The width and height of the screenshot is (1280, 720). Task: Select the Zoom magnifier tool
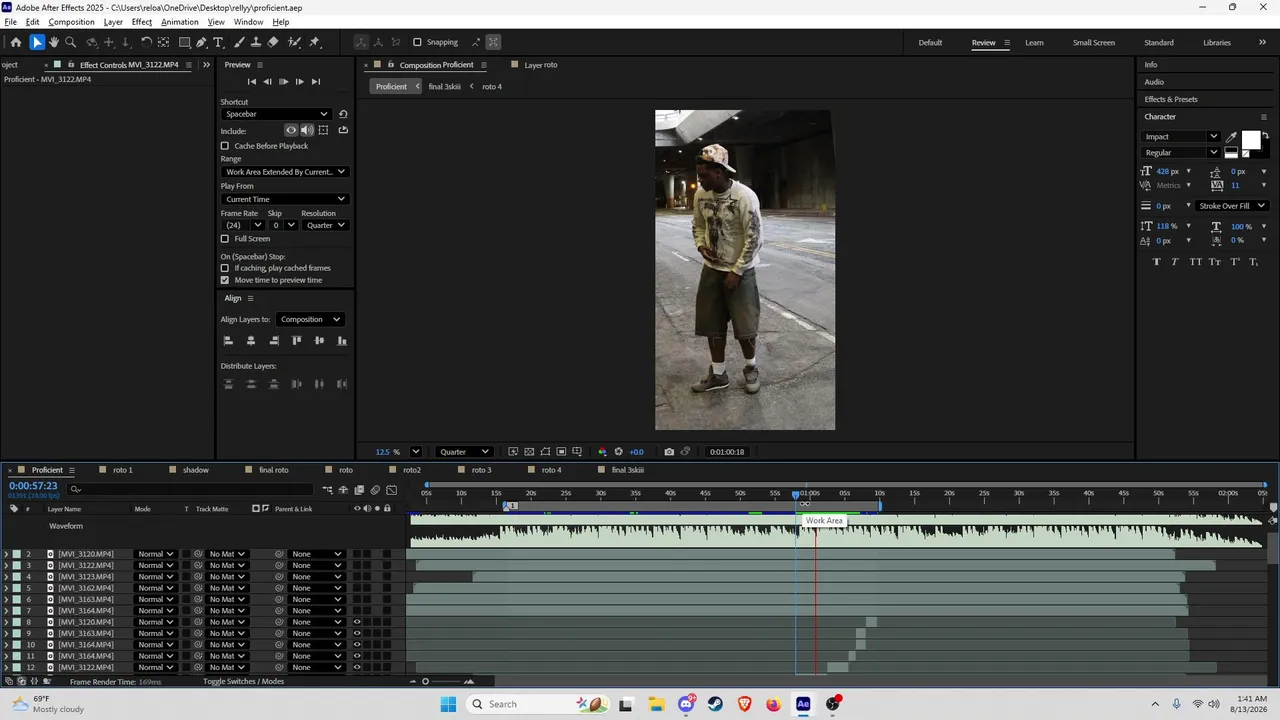pyautogui.click(x=70, y=42)
